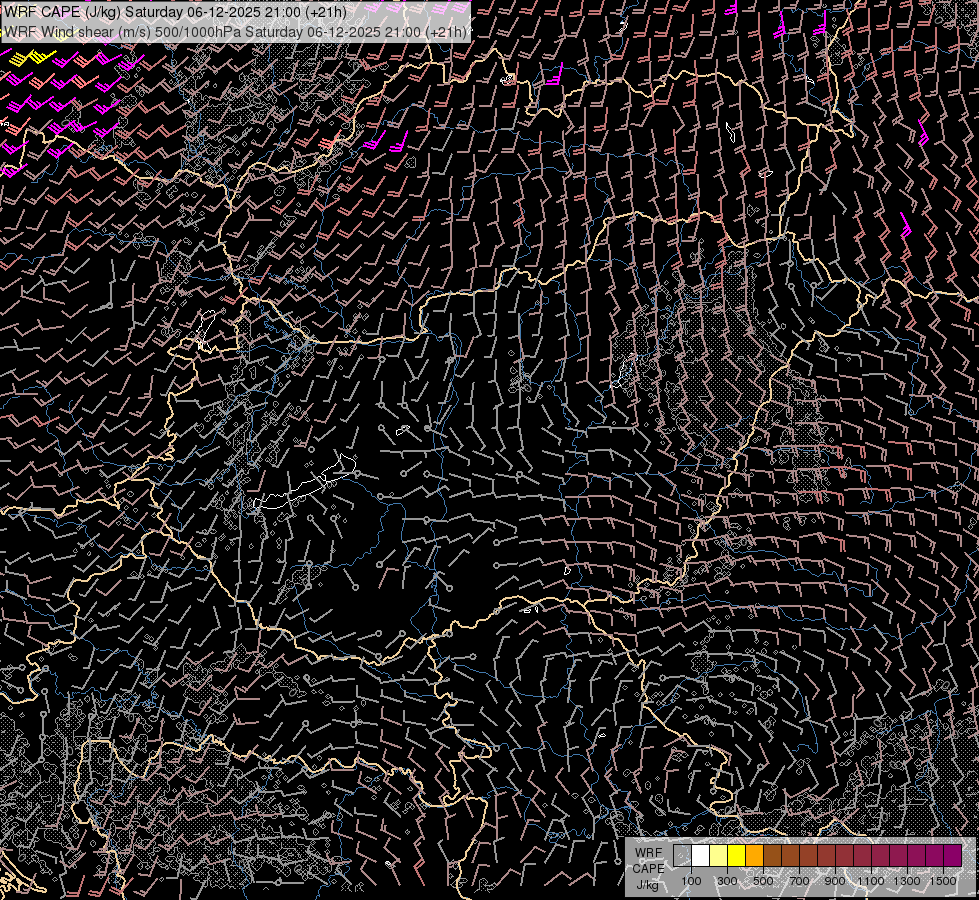Click the yellow wind barbs near top-left
This screenshot has height=900, width=979.
point(31,57)
